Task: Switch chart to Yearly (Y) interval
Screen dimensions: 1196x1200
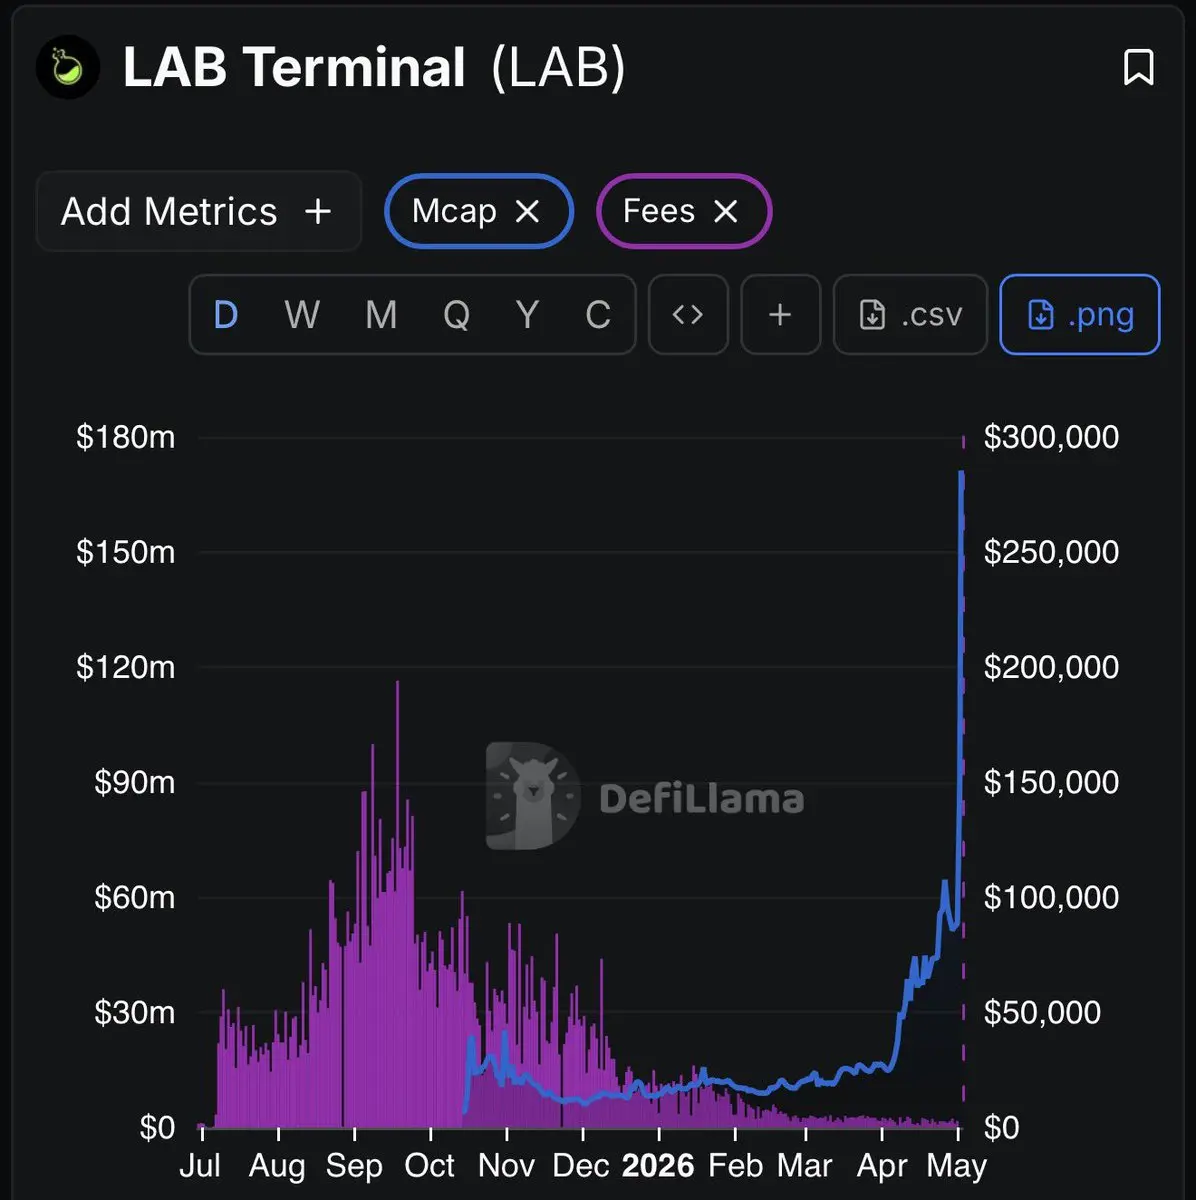Action: pos(527,315)
